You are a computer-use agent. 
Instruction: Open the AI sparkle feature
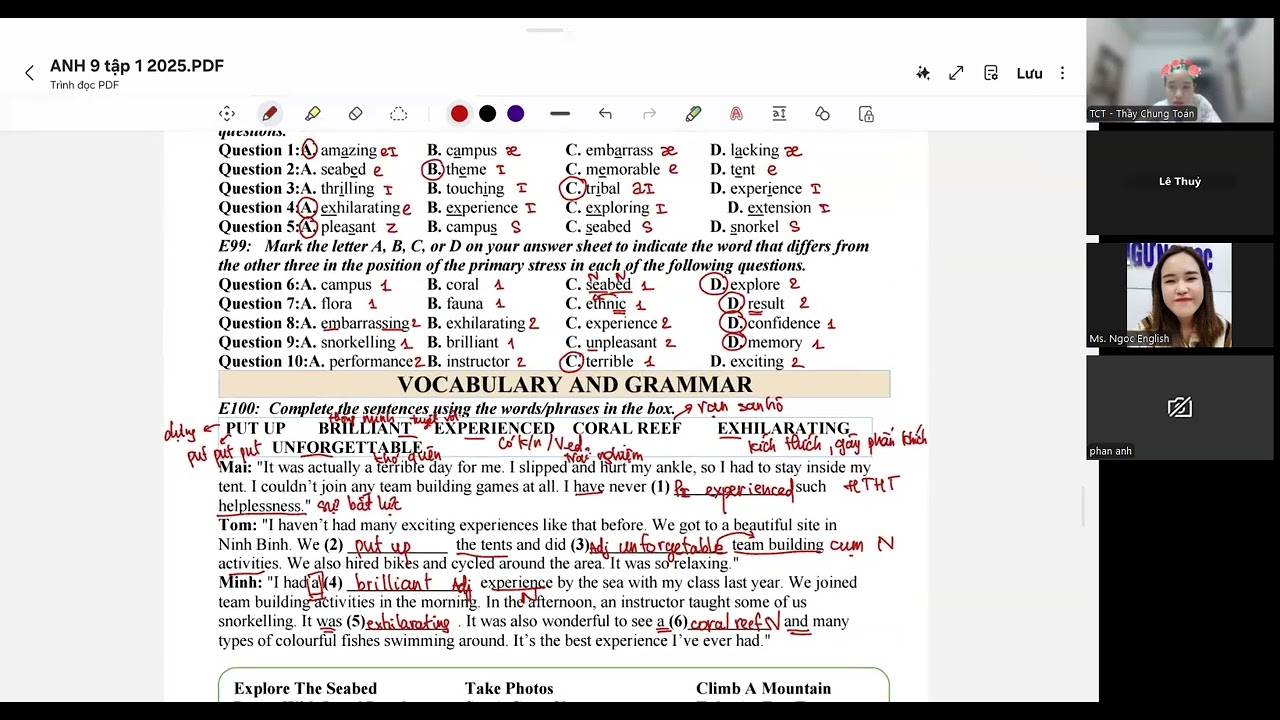pos(923,73)
